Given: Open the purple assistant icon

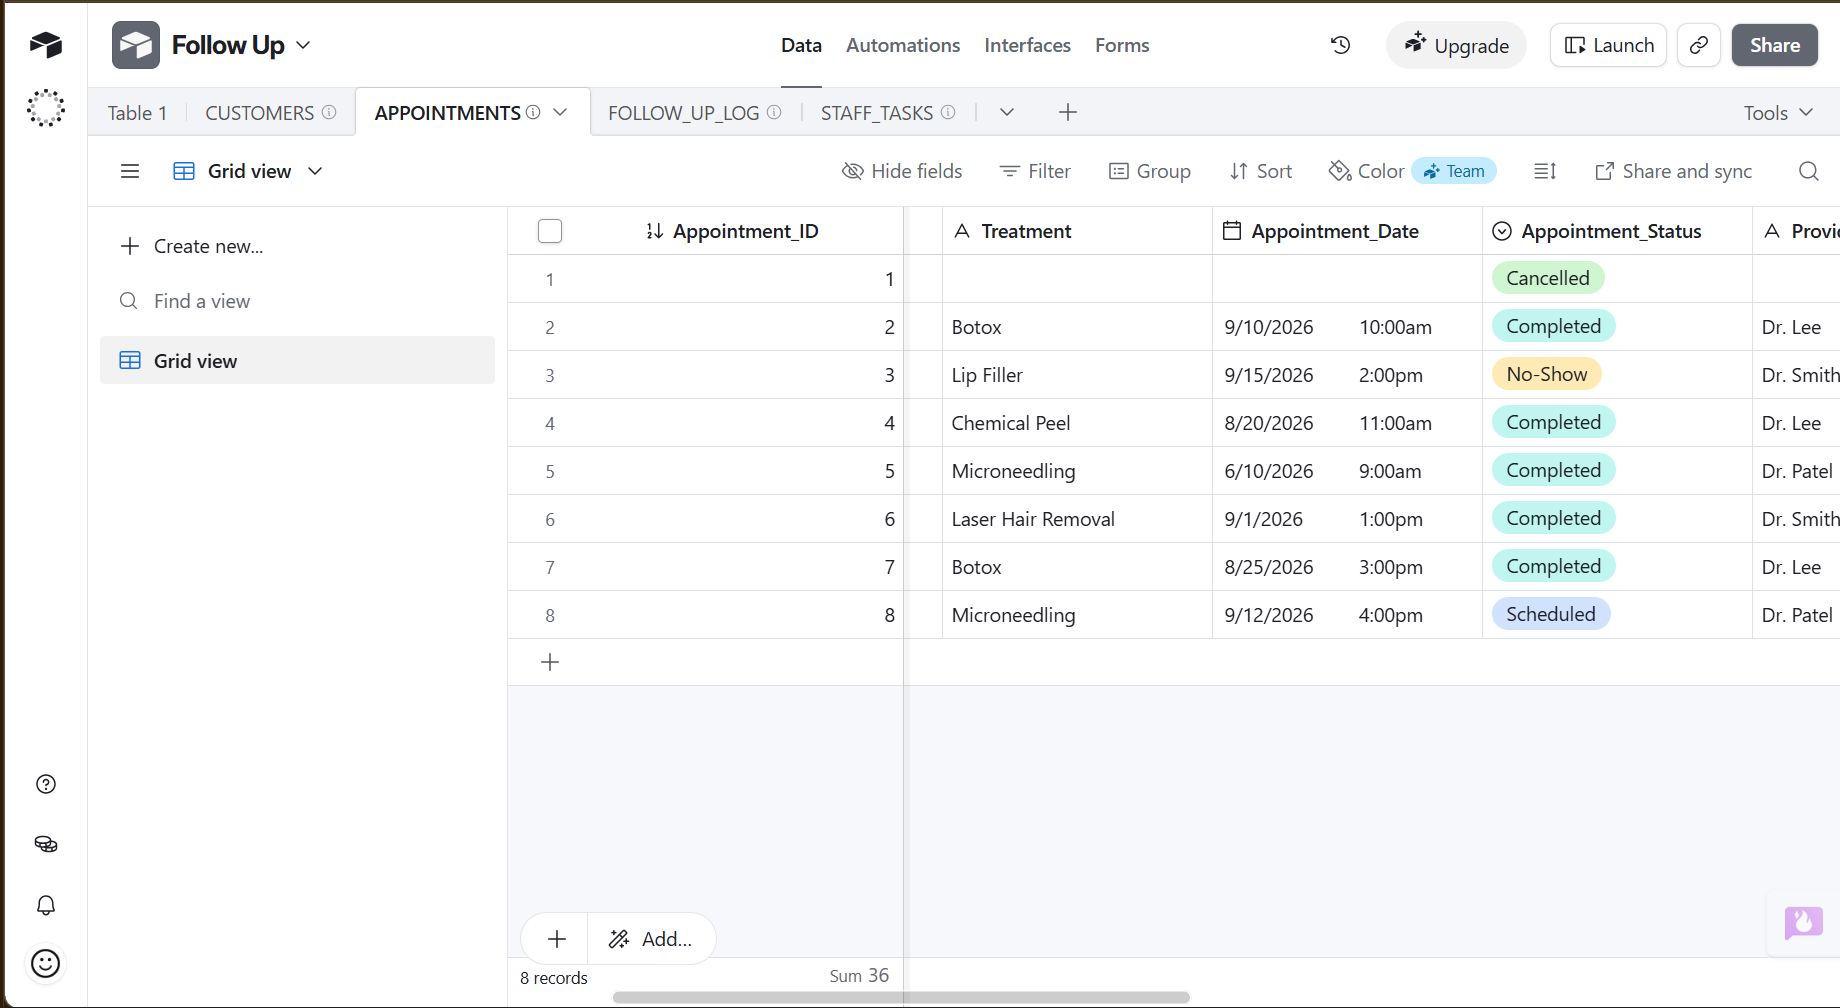Looking at the screenshot, I should pos(1804,922).
